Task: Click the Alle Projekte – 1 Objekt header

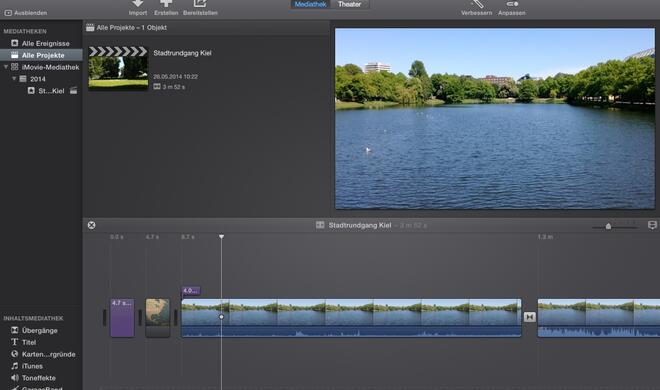Action: click(x=131, y=28)
